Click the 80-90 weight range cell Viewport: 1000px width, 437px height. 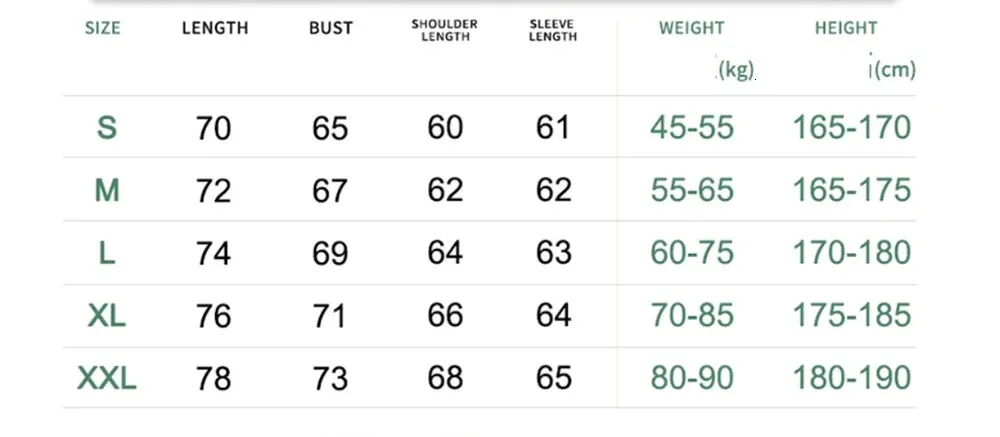click(692, 378)
